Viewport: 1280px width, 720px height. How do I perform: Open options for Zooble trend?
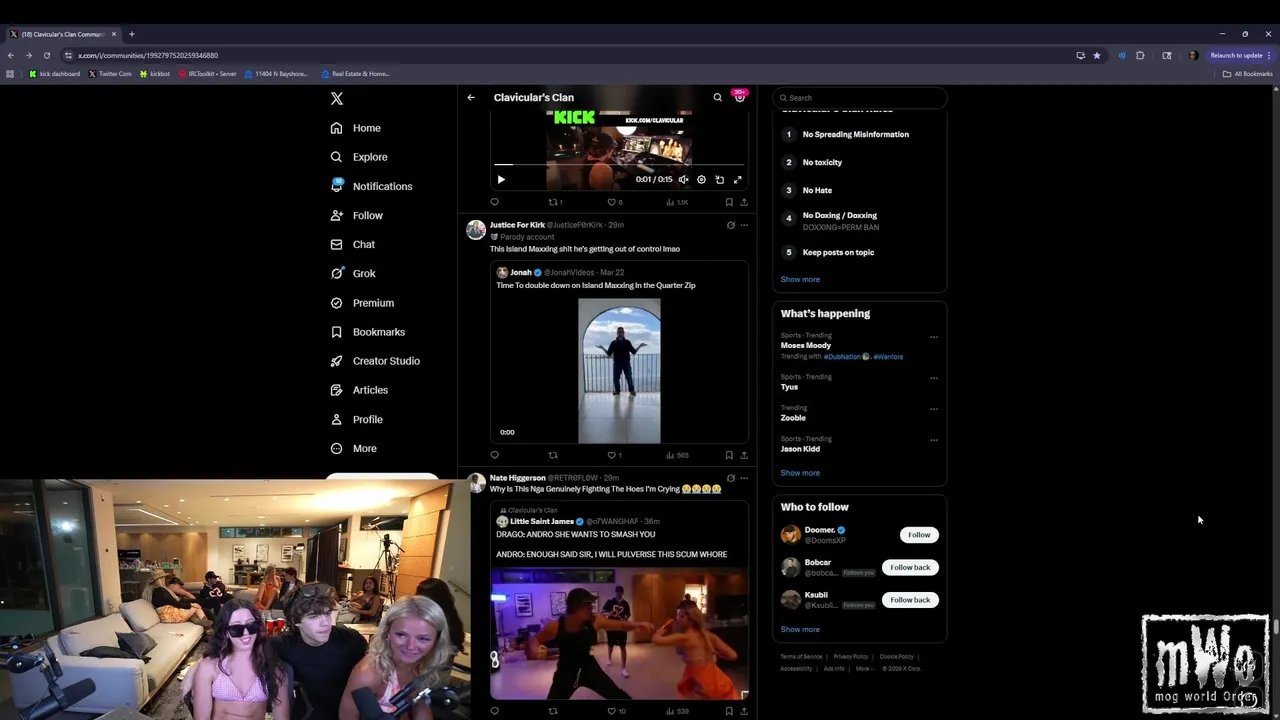pyautogui.click(x=934, y=409)
